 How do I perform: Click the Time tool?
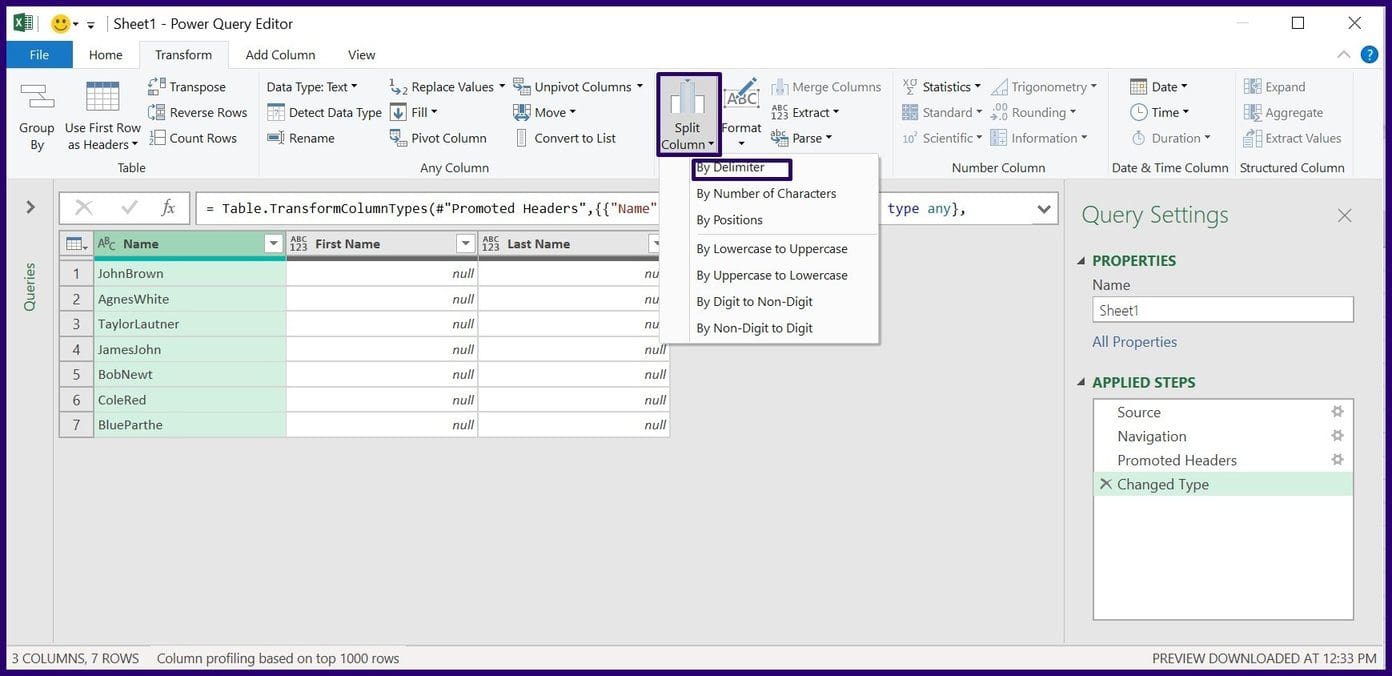[x=1159, y=113]
